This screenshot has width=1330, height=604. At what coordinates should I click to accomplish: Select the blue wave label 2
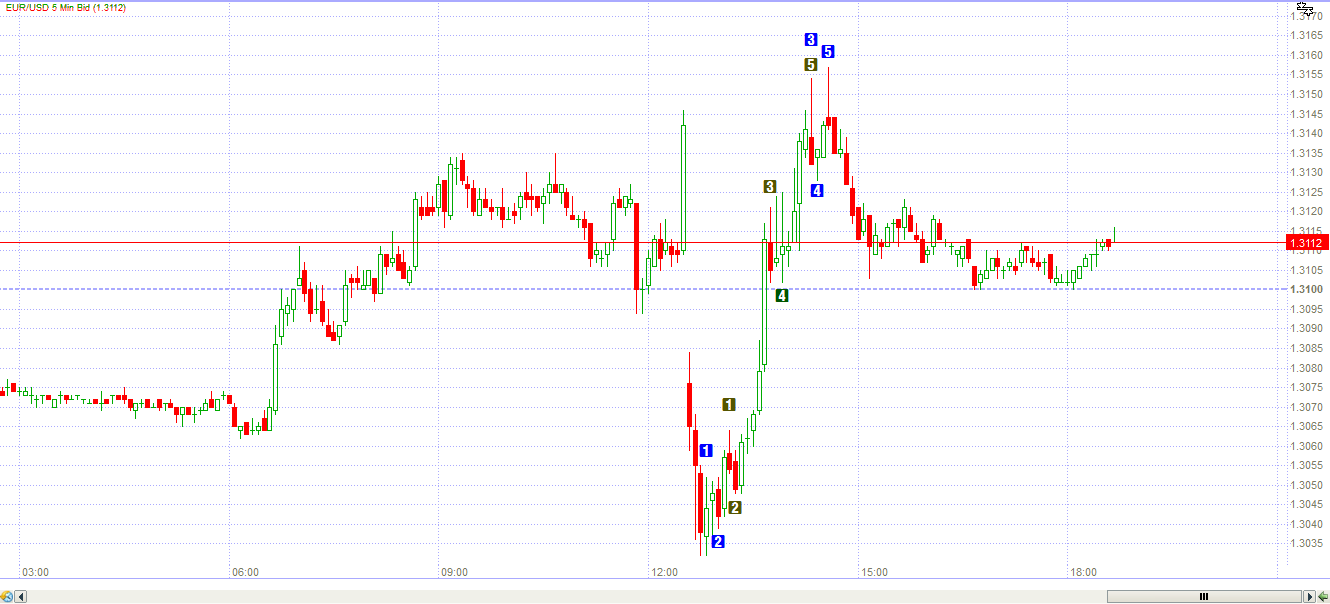718,542
